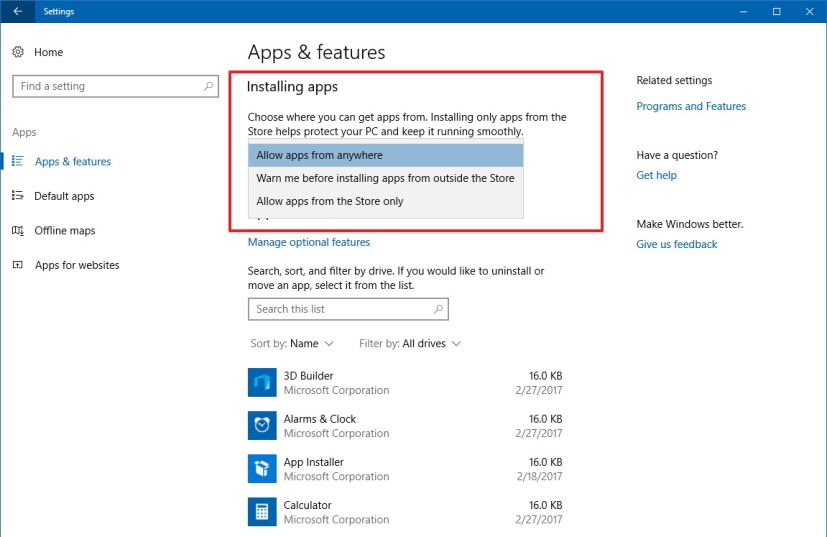Choose Allow apps from the Store only

coord(386,201)
